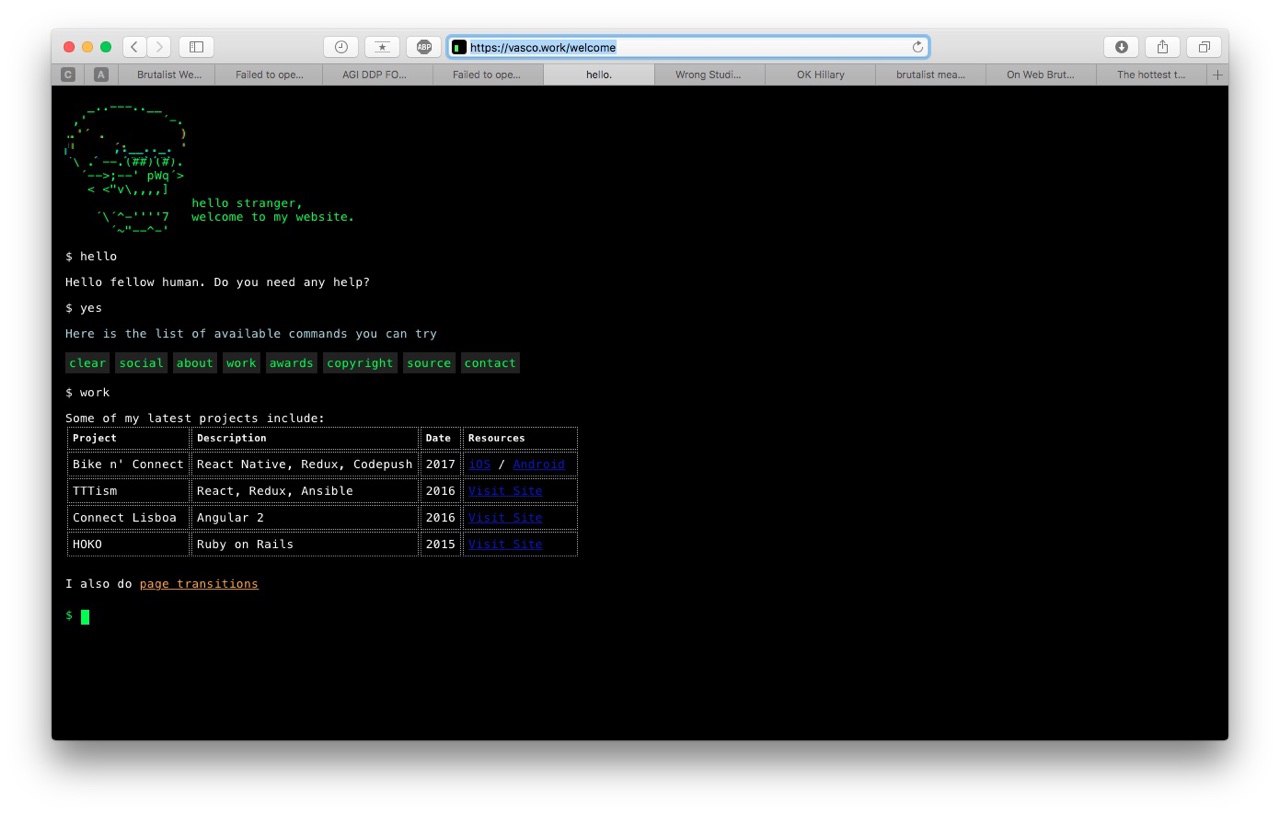Open the downloads arrow icon
This screenshot has width=1280, height=814.
coord(1121,47)
